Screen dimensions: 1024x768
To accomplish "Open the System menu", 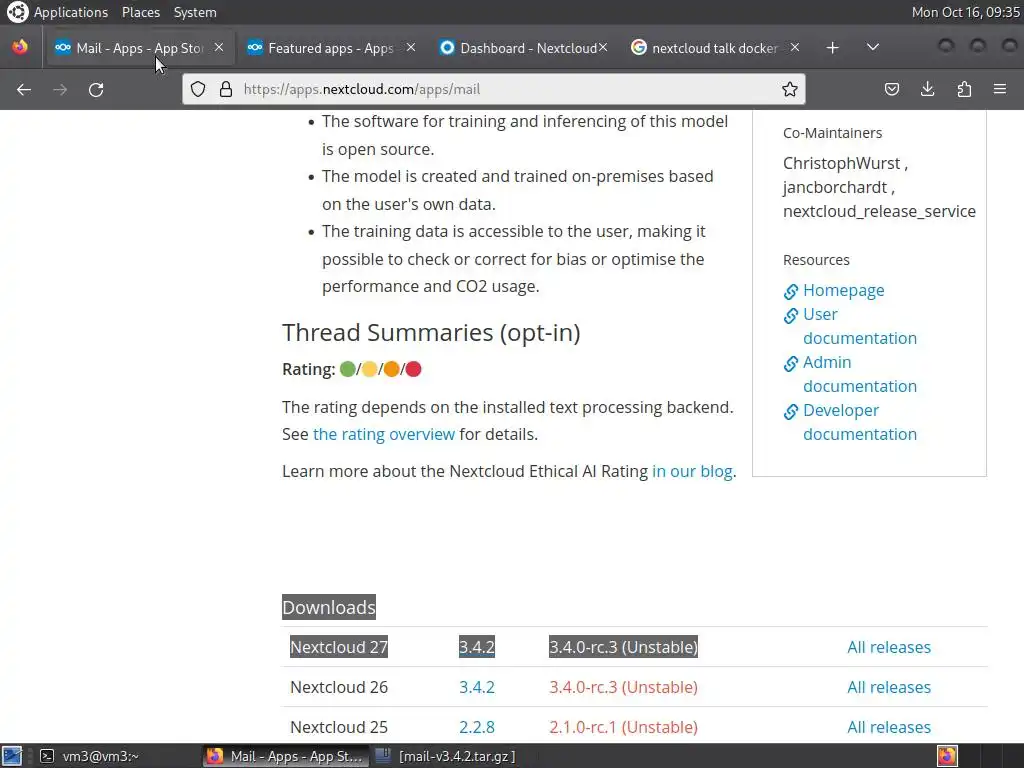I will tap(195, 12).
